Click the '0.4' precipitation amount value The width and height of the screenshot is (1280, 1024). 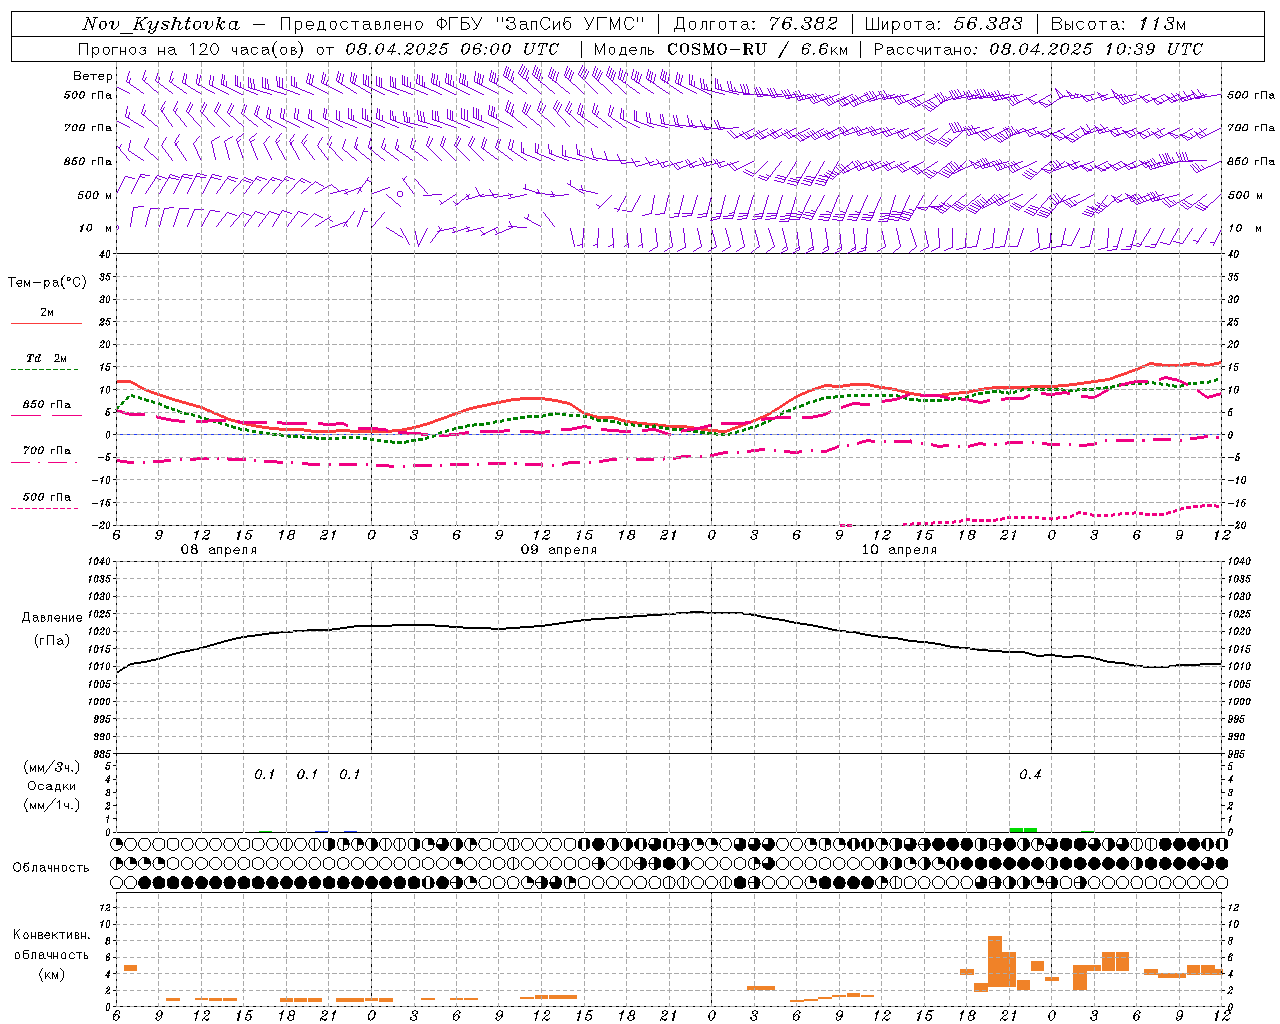(1030, 775)
